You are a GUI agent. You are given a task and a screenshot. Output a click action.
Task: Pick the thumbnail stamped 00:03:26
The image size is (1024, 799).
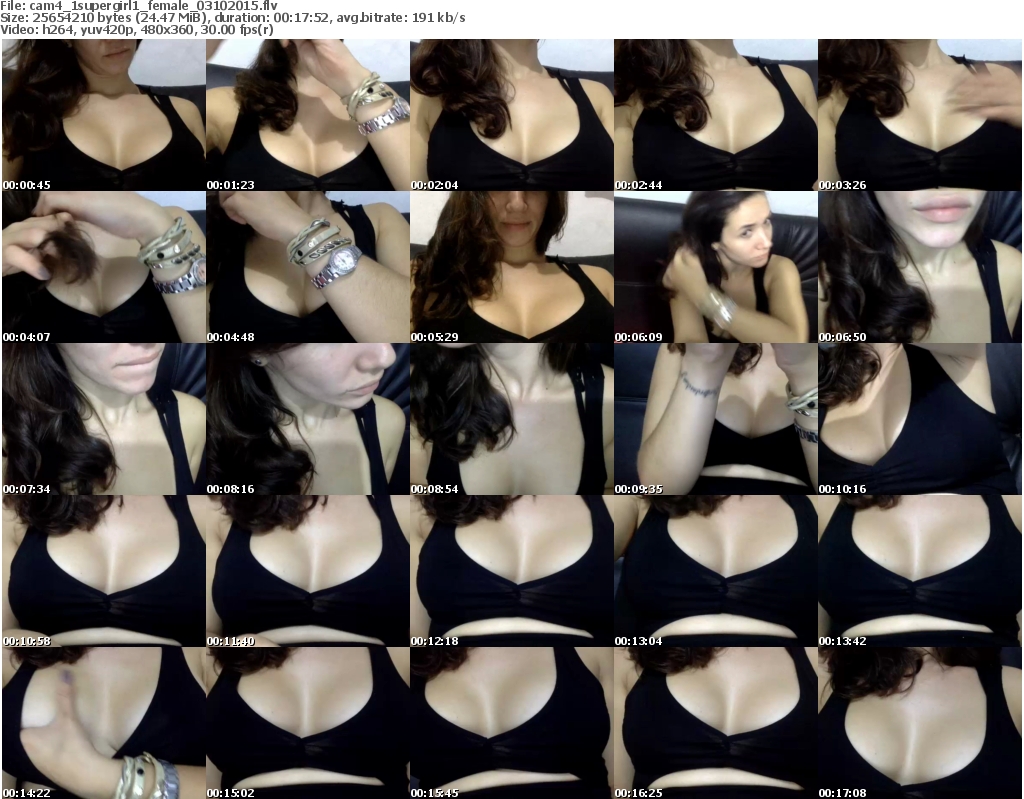coord(920,115)
